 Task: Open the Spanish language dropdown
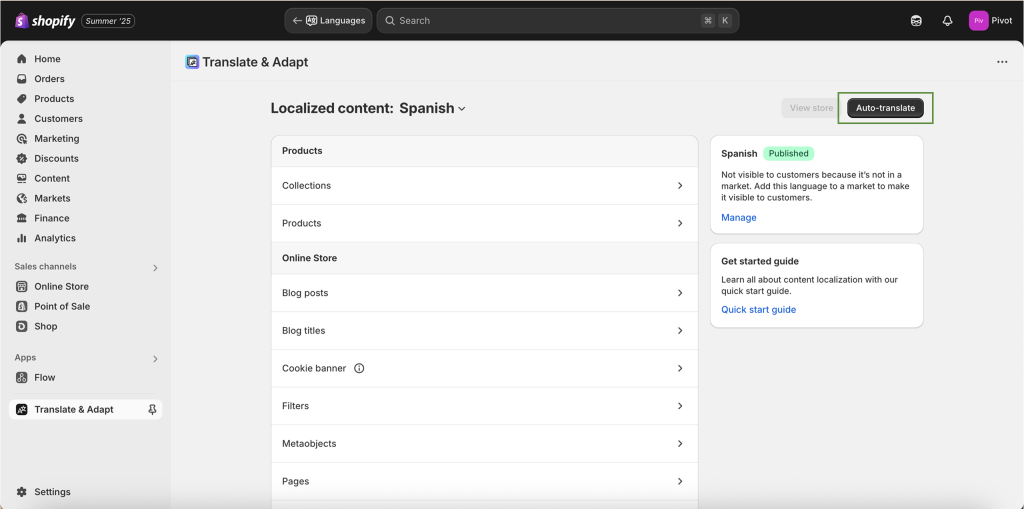[x=432, y=108]
